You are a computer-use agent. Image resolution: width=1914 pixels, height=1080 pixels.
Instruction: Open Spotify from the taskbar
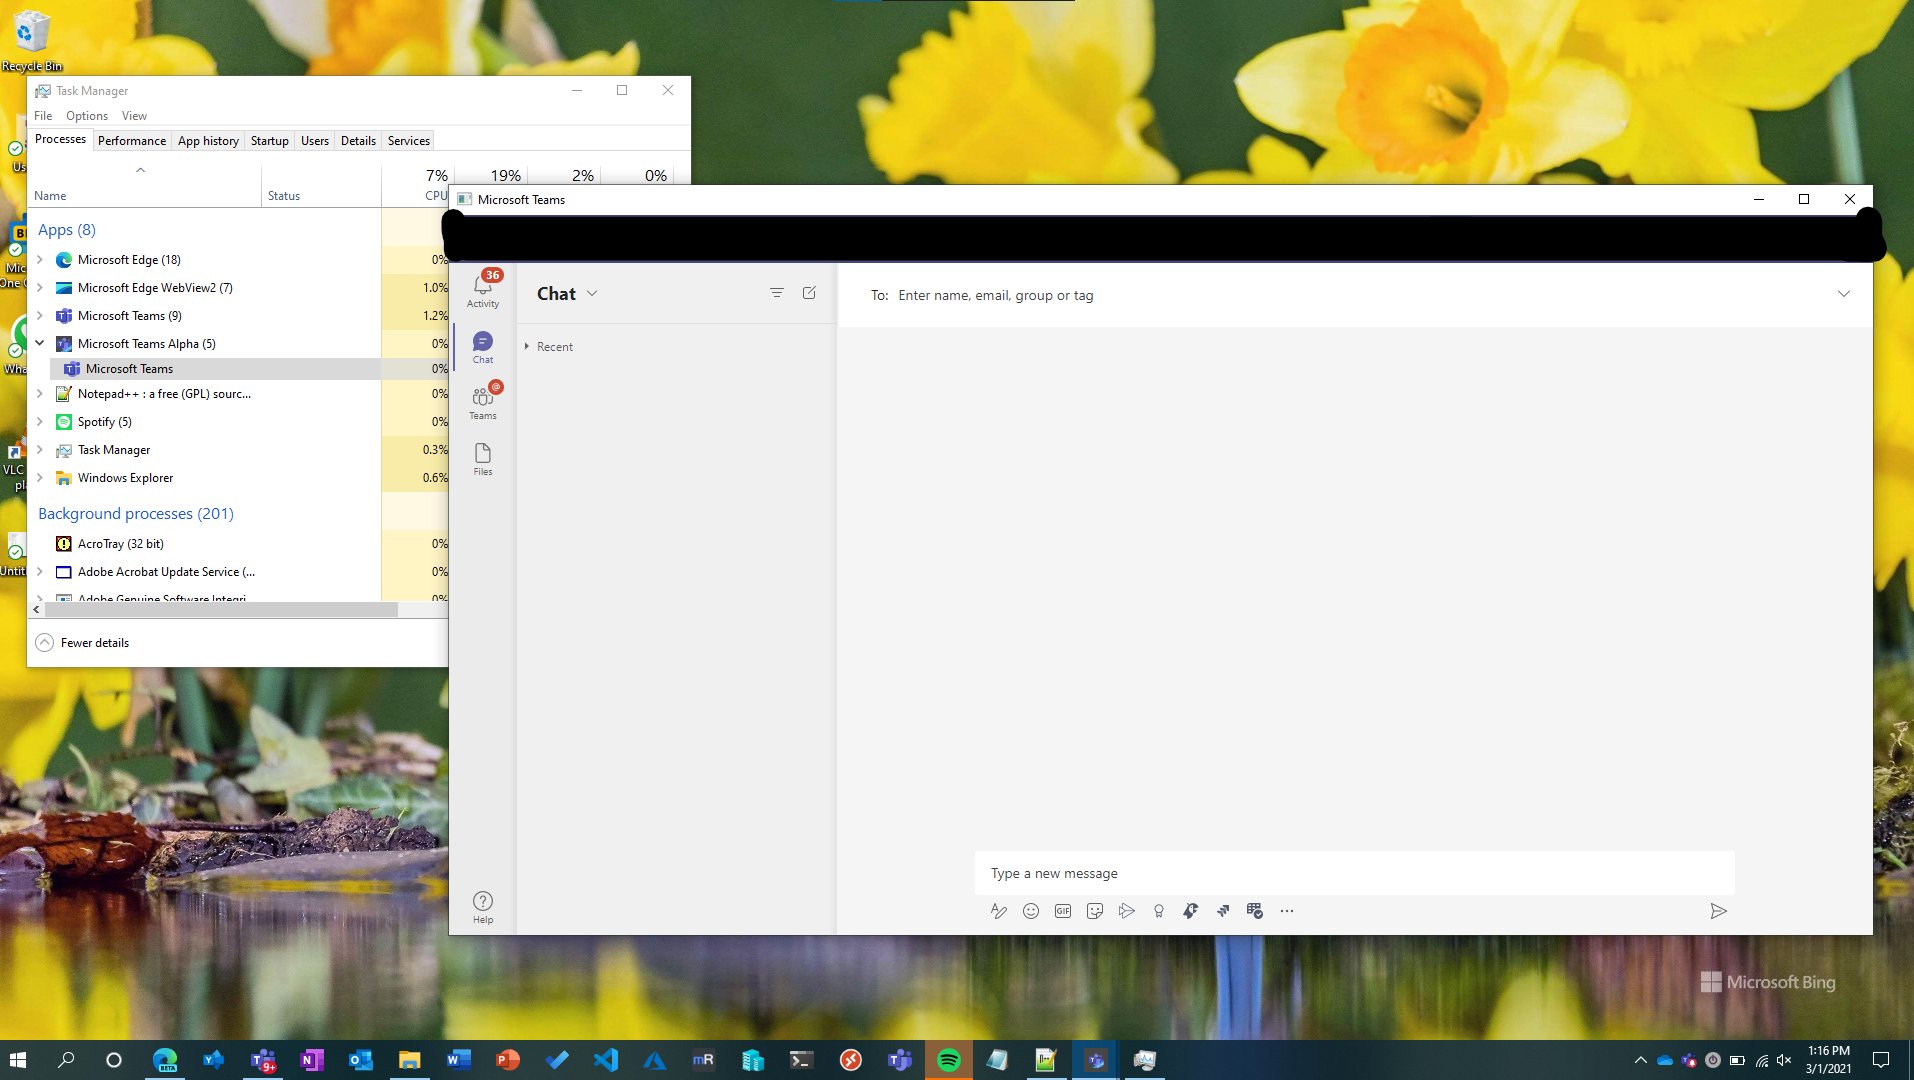coord(949,1060)
